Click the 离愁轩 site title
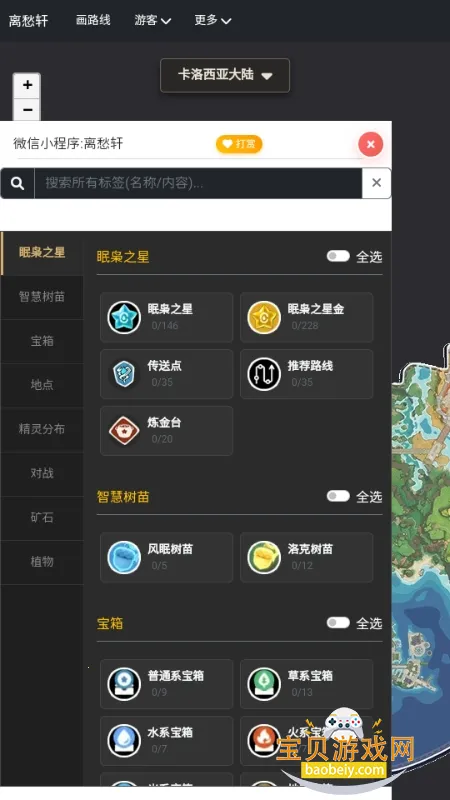Image resolution: width=450 pixels, height=800 pixels. [29, 20]
